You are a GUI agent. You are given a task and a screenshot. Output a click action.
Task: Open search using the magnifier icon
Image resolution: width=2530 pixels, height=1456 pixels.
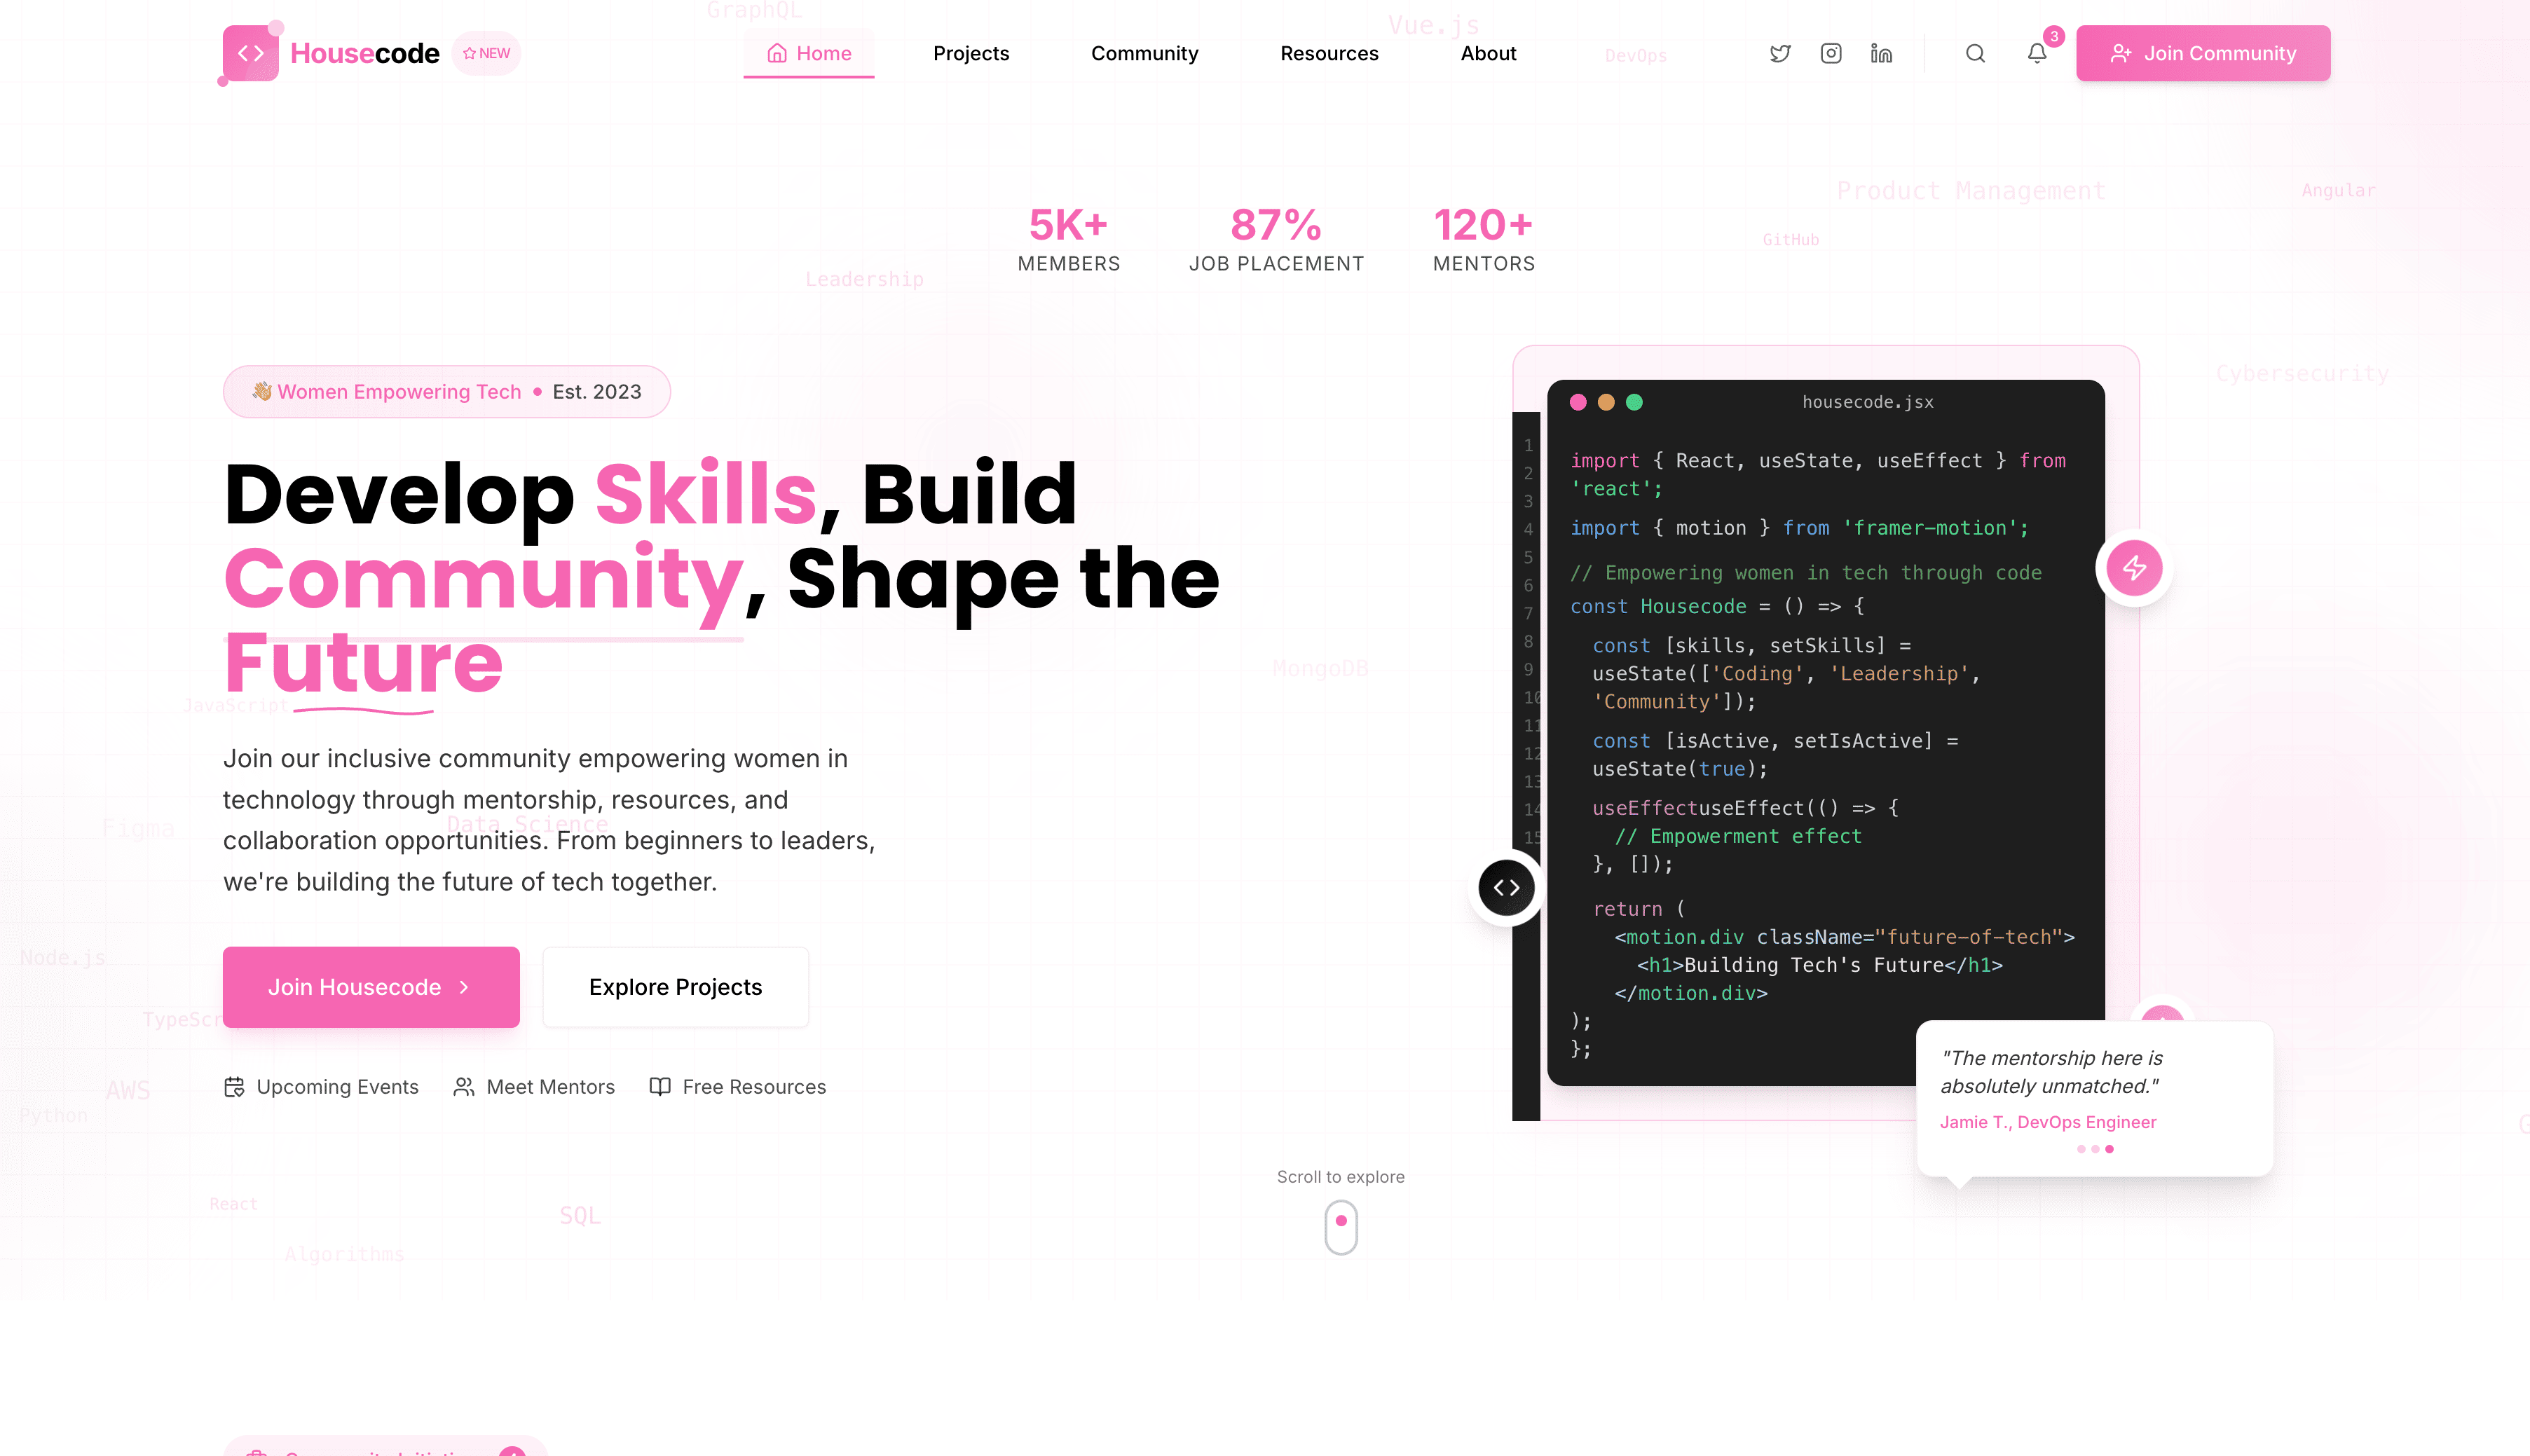tap(1975, 53)
